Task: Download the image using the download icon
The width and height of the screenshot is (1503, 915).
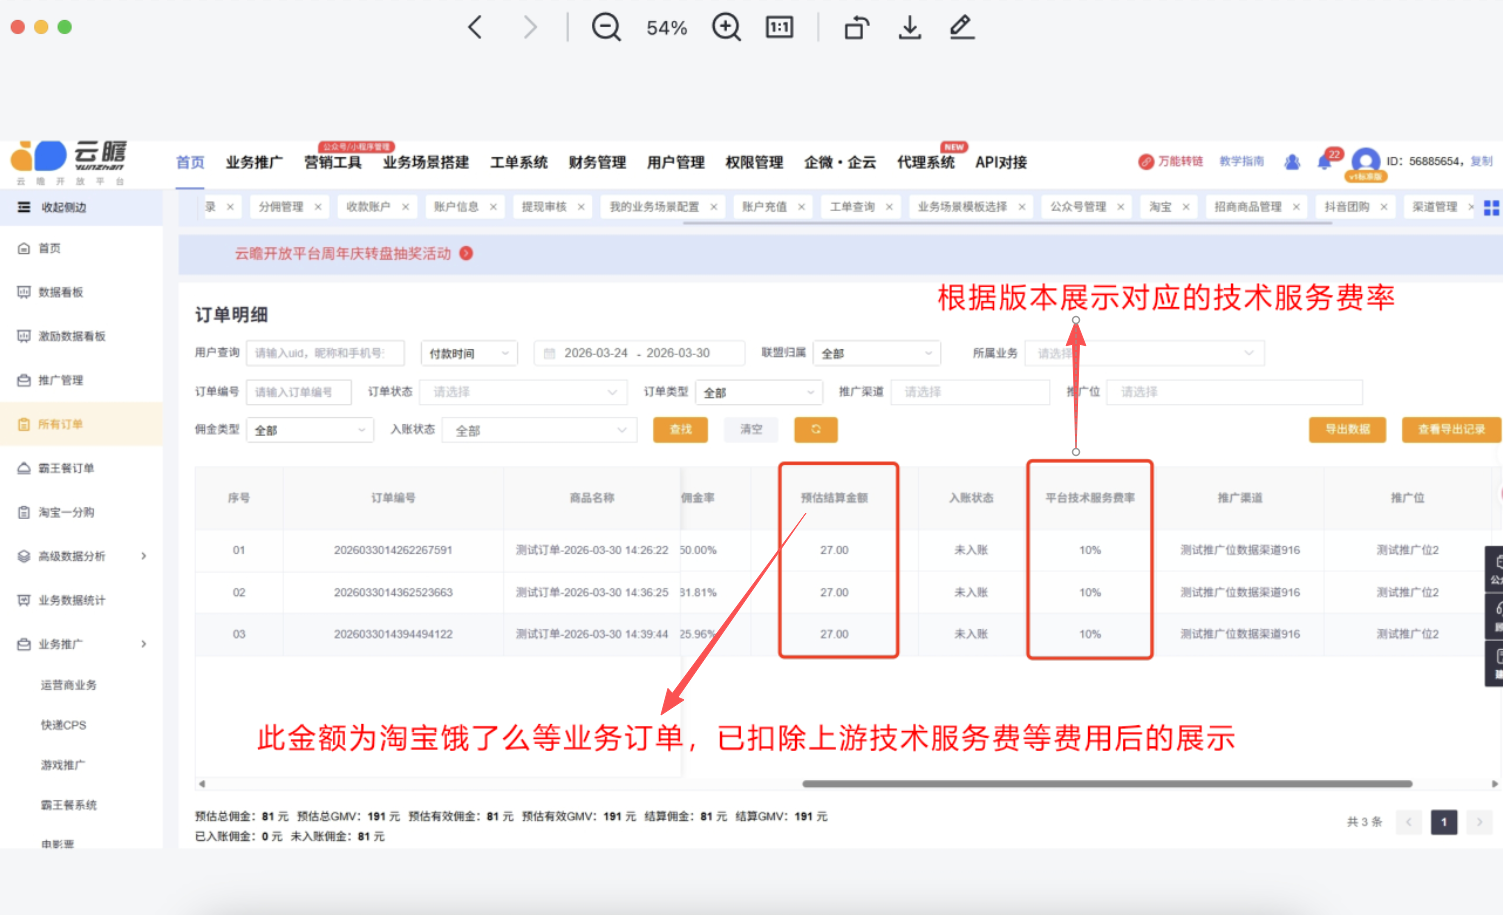Action: pos(909,27)
